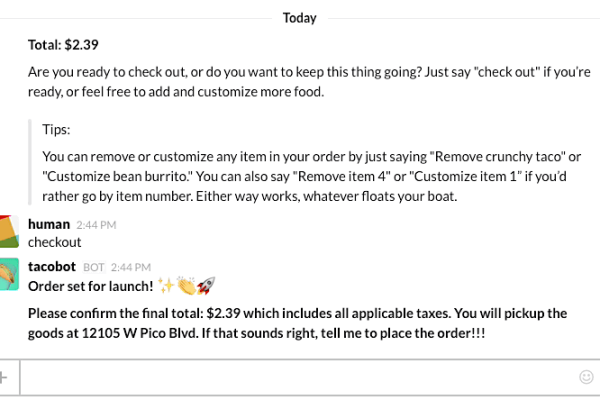Click the "Today" date divider
Screen dimensions: 600x400
[300, 18]
